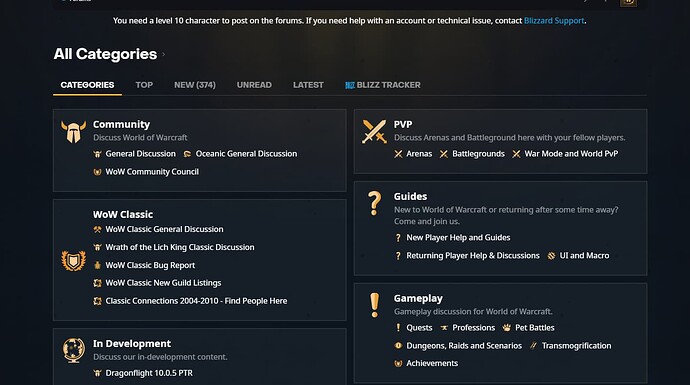Image resolution: width=690 pixels, height=385 pixels.
Task: Click the icon beside Oceanic General Discussion
Action: tap(187, 154)
